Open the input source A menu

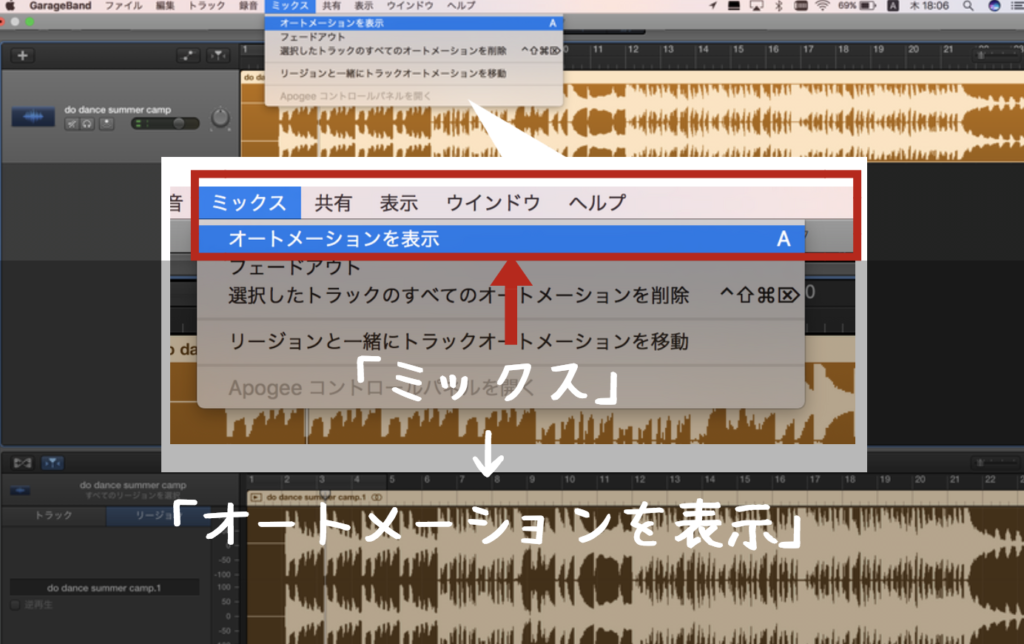pos(893,6)
